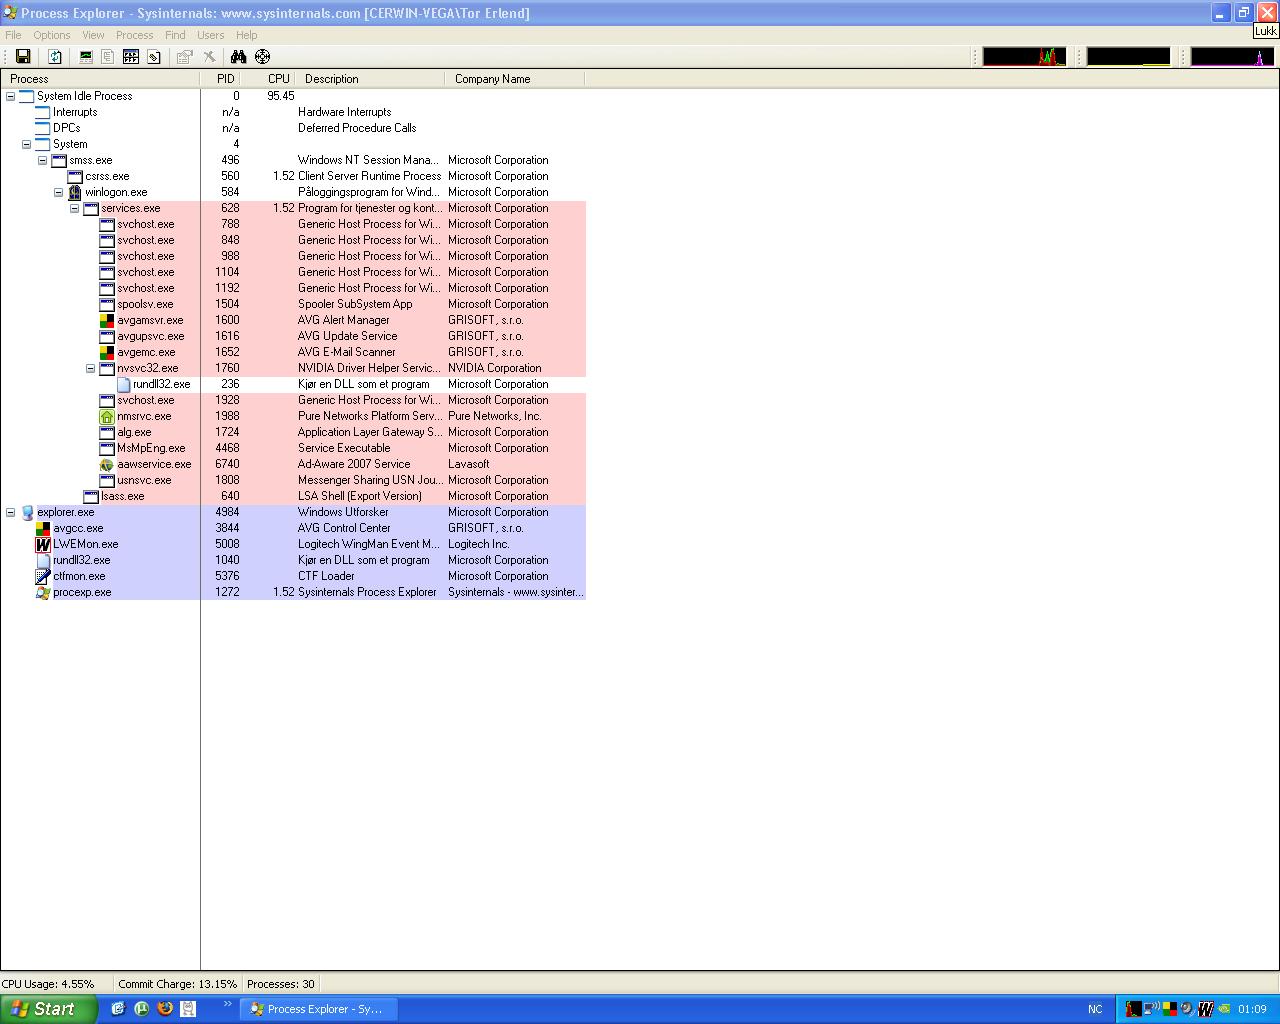Click the Kill Process X icon
Screen dimensions: 1280x1024
(209, 57)
